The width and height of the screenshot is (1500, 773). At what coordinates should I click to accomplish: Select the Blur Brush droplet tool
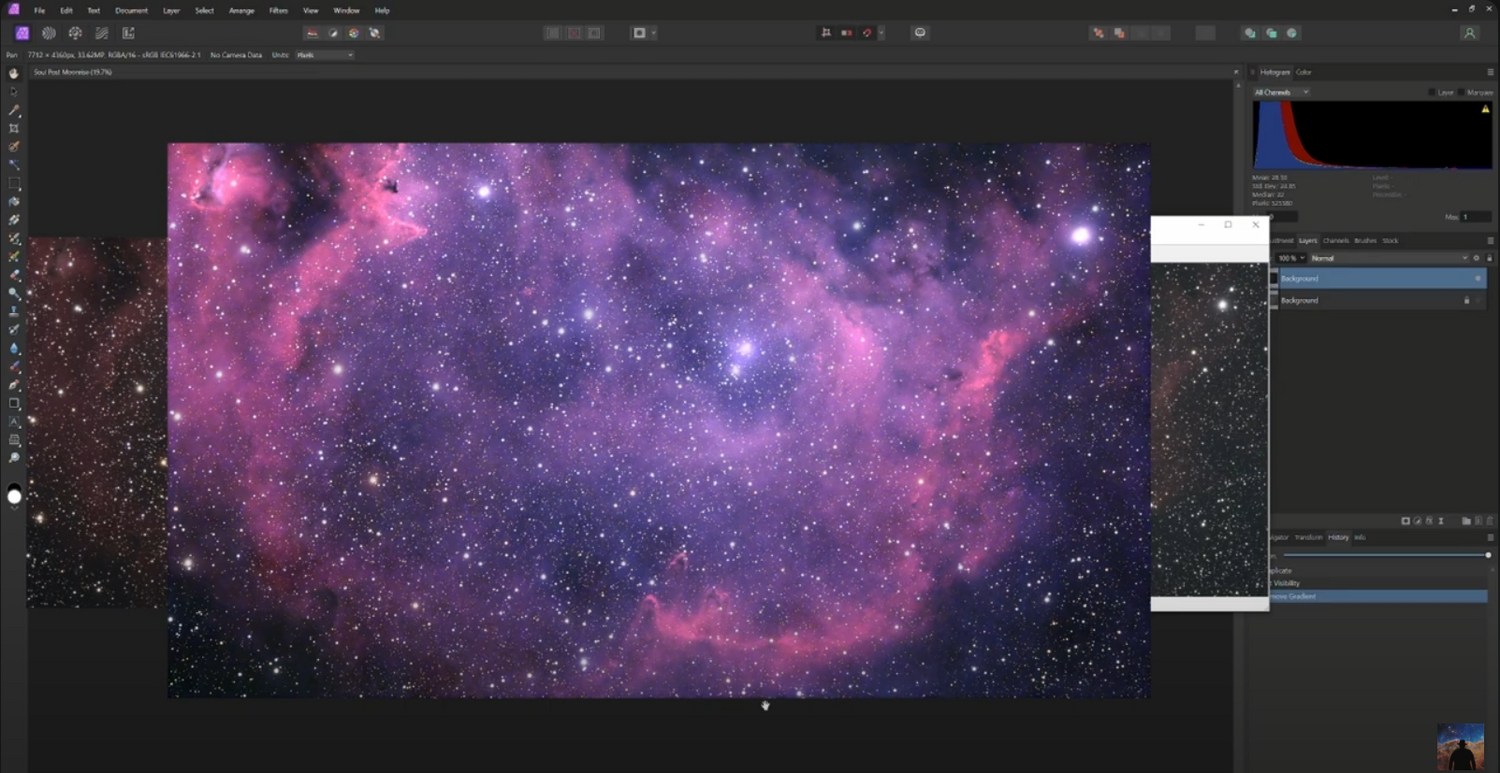tap(14, 348)
